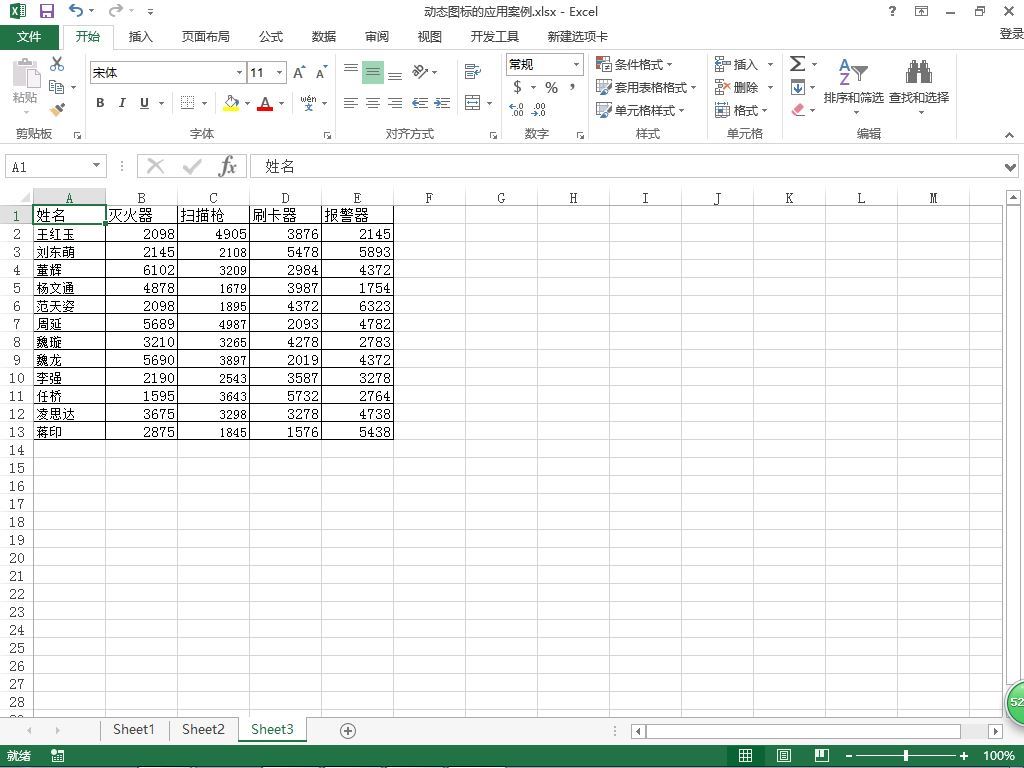This screenshot has height=768, width=1024.
Task: Collapse the ribbon with the arrow
Action: 1010,135
